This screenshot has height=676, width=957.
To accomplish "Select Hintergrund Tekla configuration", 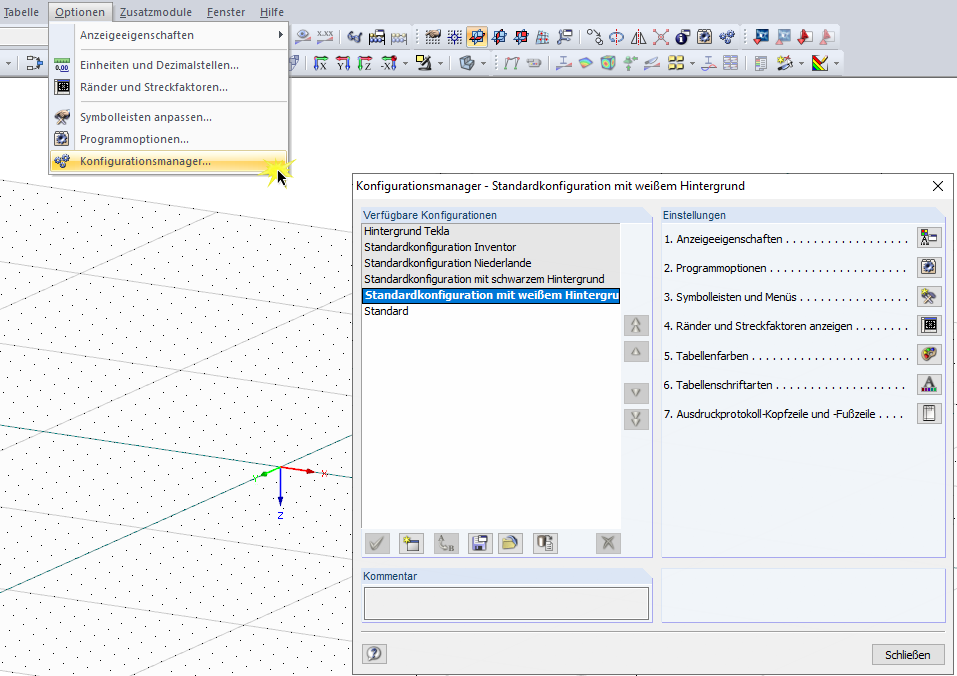I will pos(407,231).
